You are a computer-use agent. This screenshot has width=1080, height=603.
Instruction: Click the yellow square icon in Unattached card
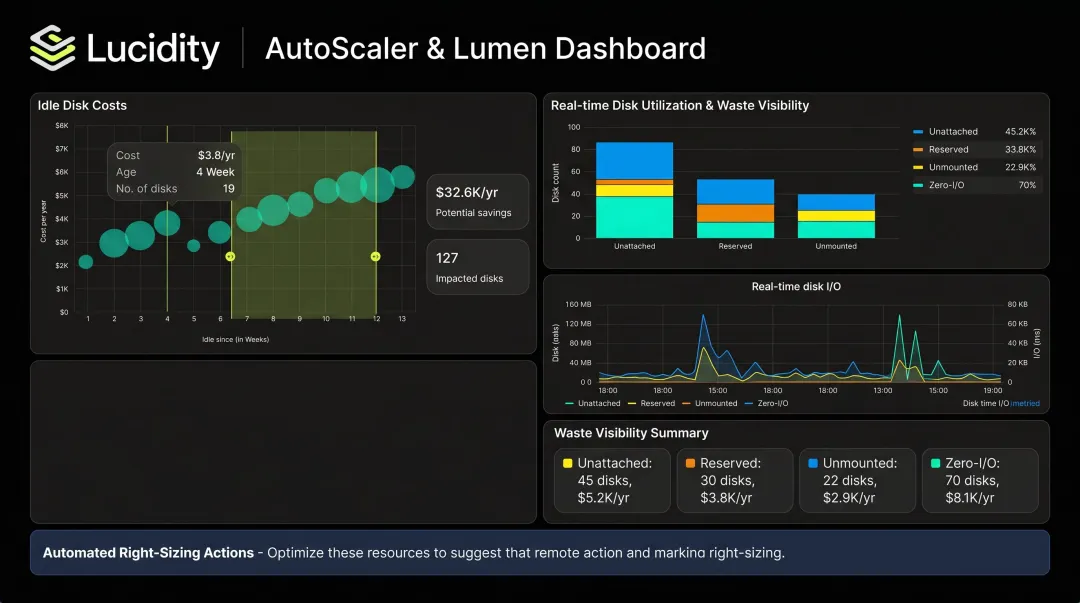568,463
